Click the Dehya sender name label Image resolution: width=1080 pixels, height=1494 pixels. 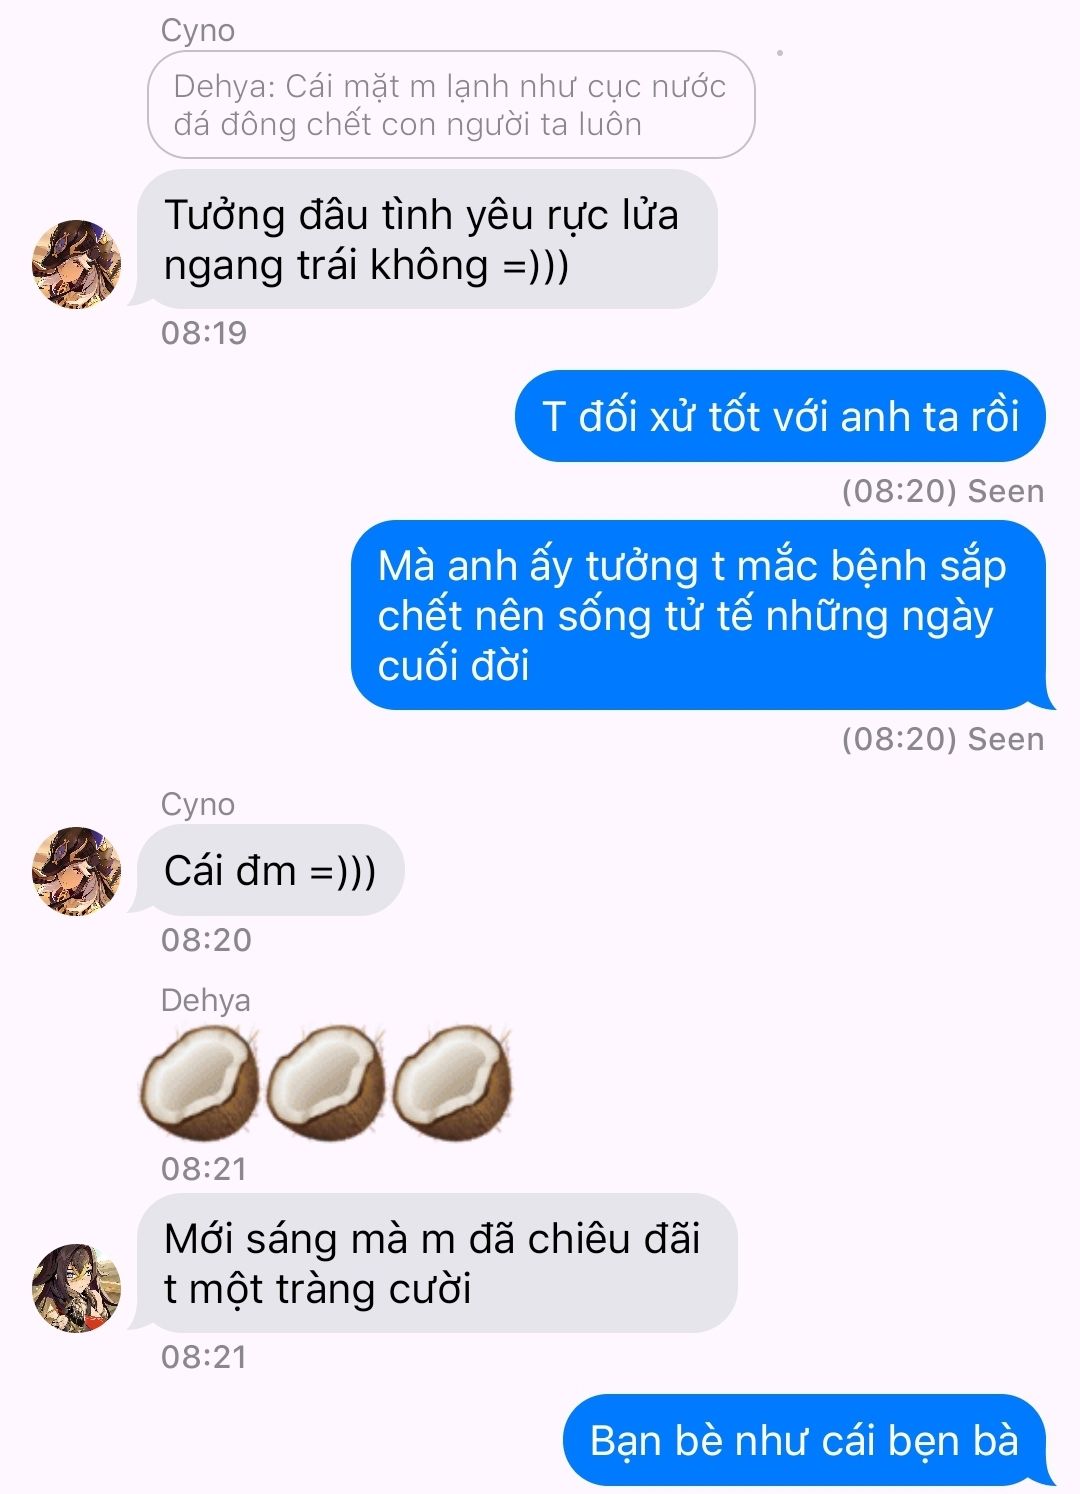(205, 1000)
